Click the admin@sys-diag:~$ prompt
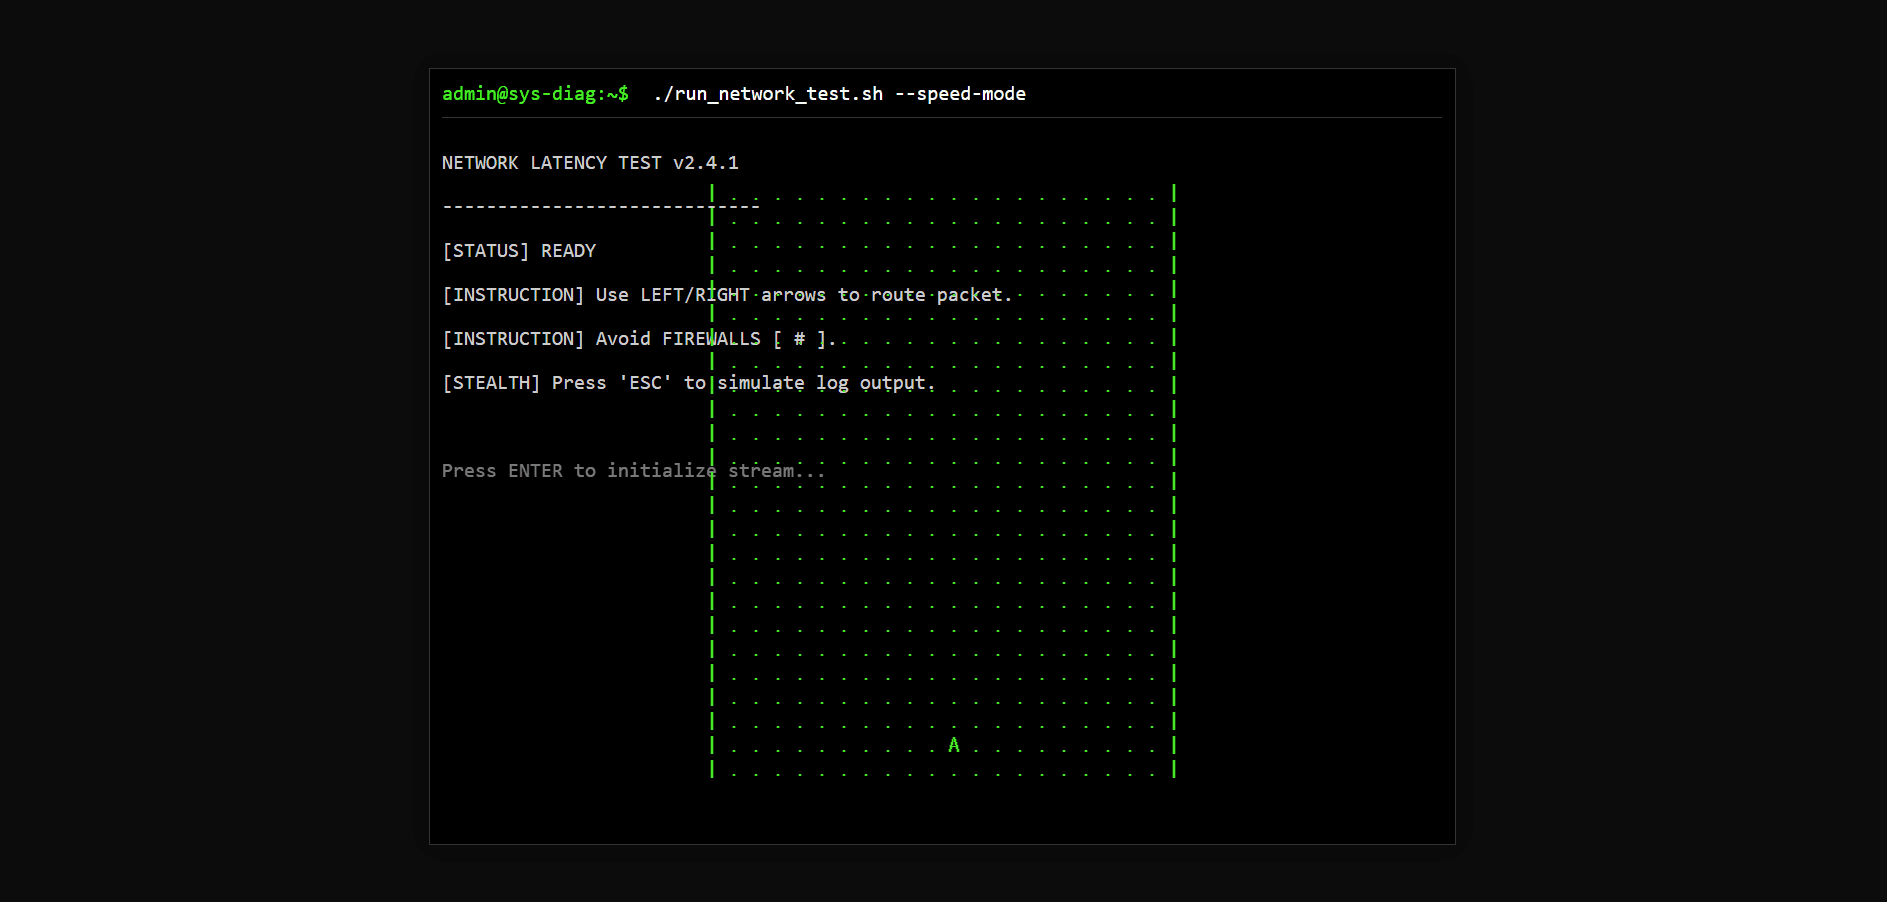1887x902 pixels. [535, 94]
